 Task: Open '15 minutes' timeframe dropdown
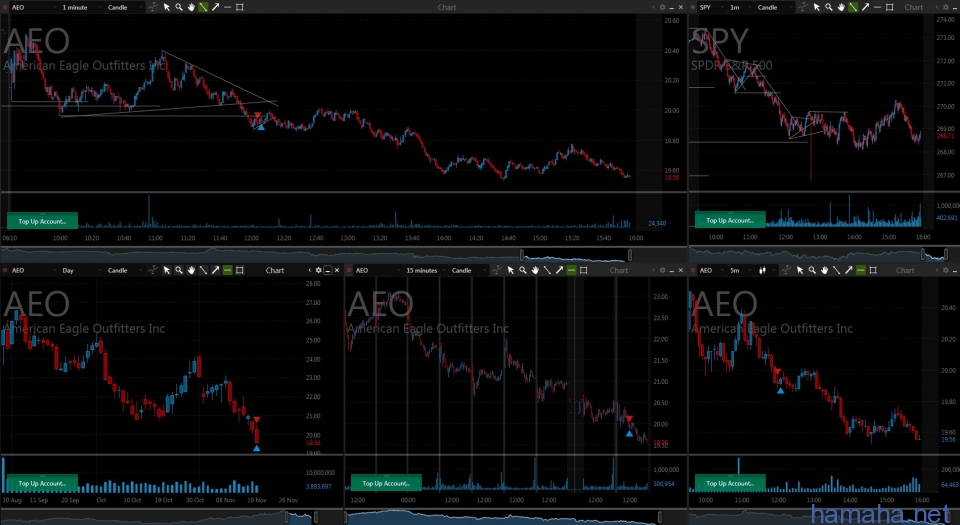426,270
